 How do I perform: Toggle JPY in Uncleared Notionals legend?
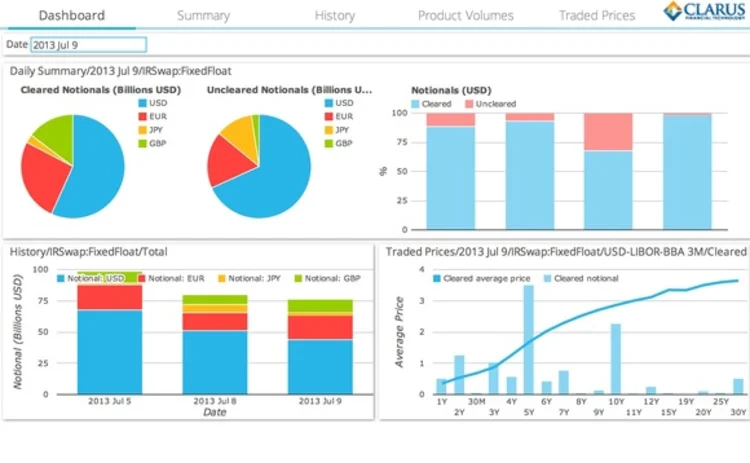pyautogui.click(x=337, y=130)
